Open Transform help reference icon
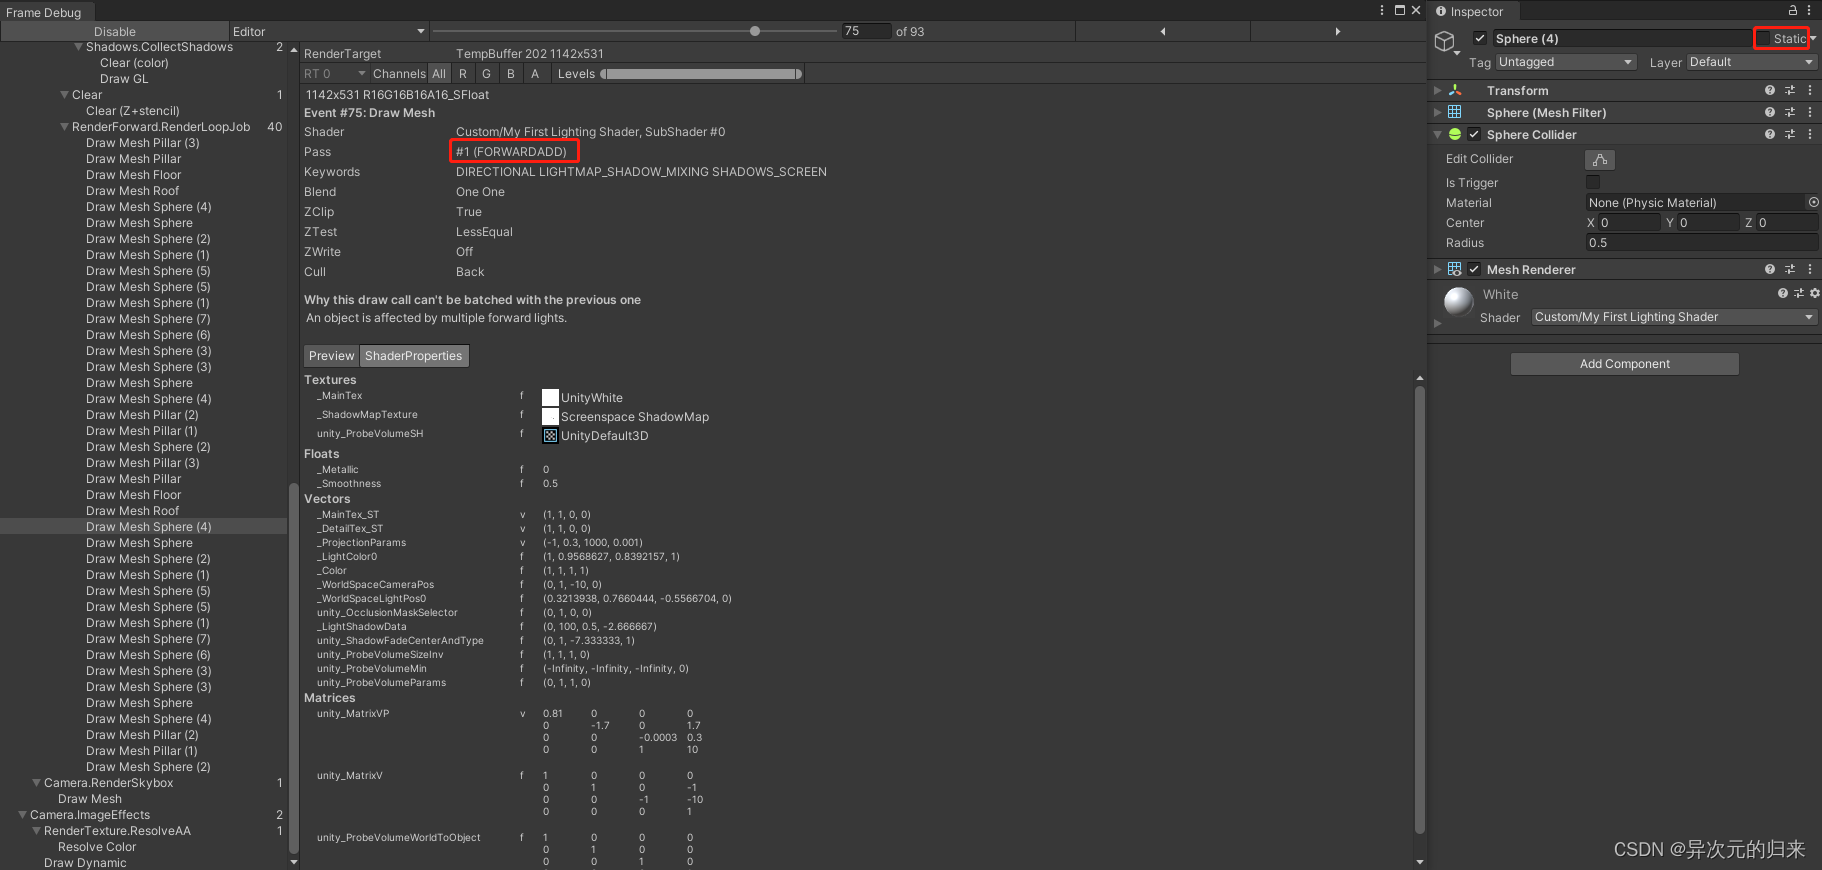The image size is (1822, 870). [1770, 90]
